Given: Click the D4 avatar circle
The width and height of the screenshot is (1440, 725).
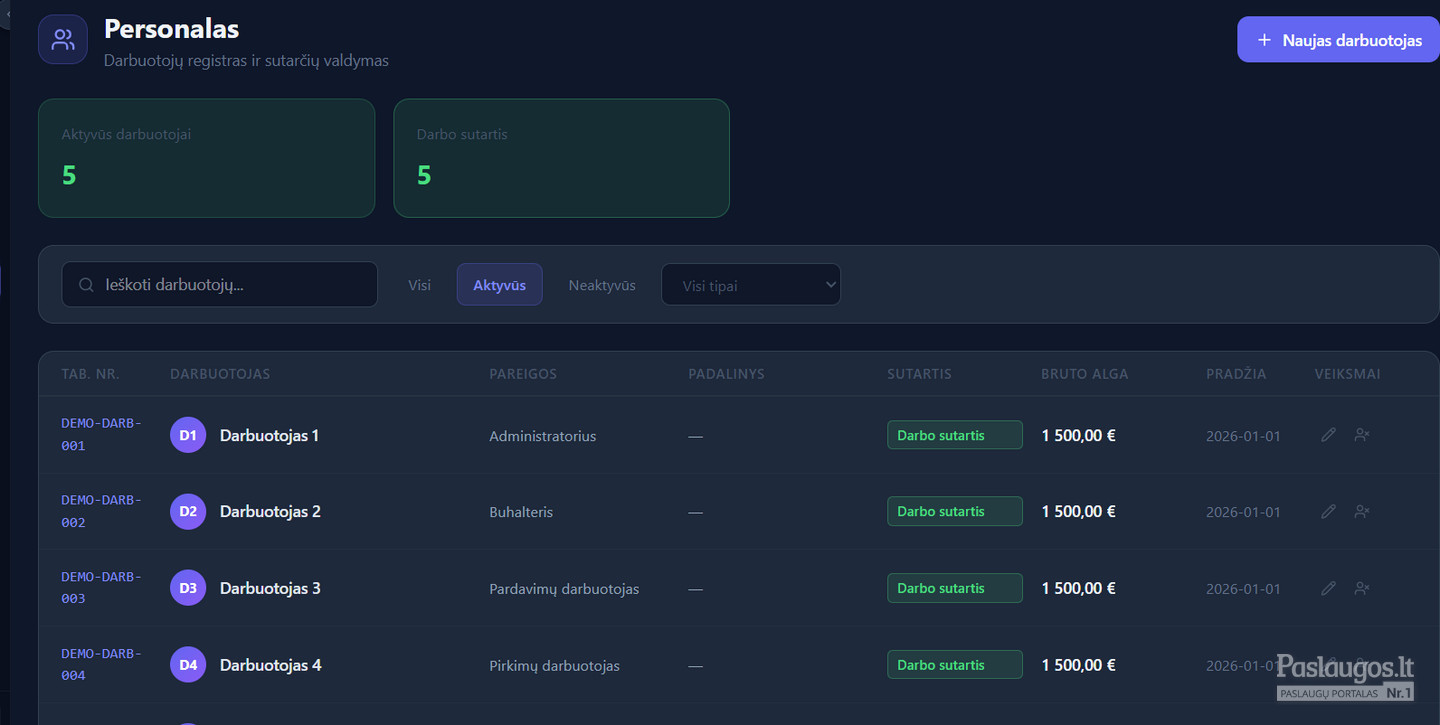Looking at the screenshot, I should pyautogui.click(x=188, y=664).
